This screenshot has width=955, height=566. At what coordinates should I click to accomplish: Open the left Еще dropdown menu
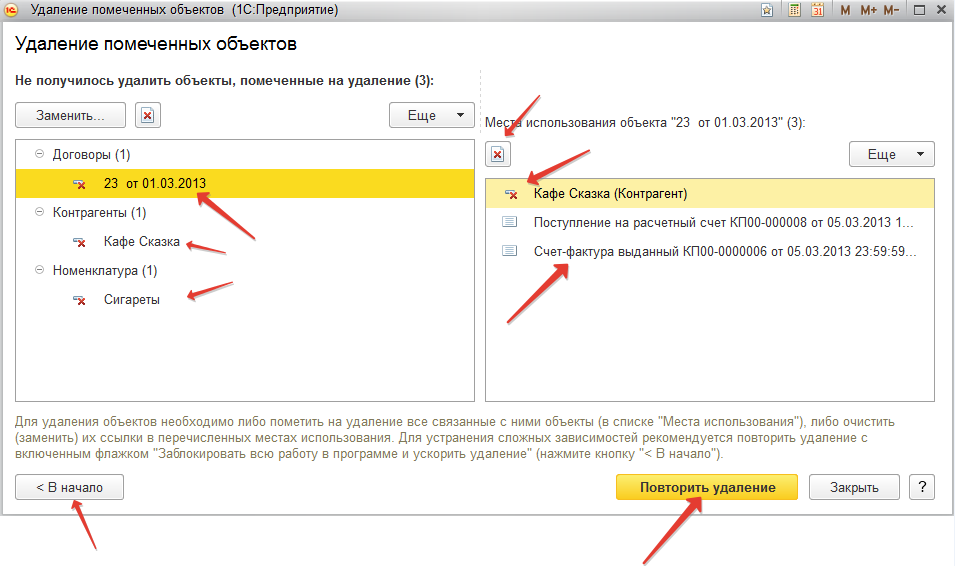431,115
